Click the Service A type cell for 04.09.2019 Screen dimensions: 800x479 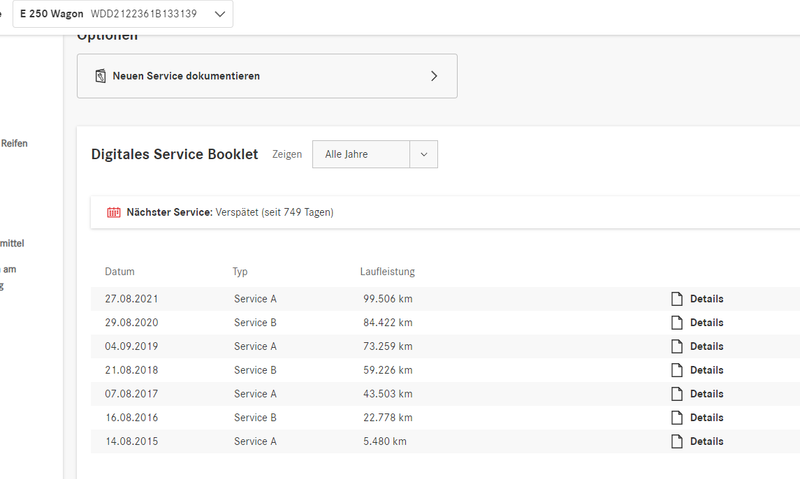point(255,346)
